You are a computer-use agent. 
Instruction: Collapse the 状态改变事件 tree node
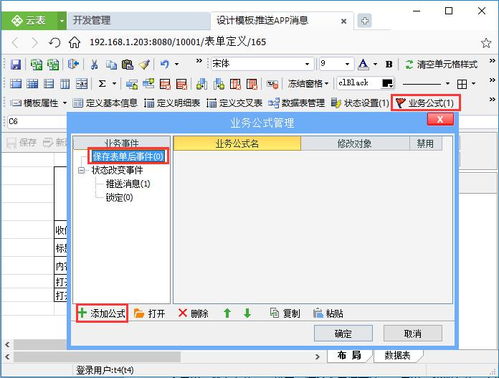[82, 170]
